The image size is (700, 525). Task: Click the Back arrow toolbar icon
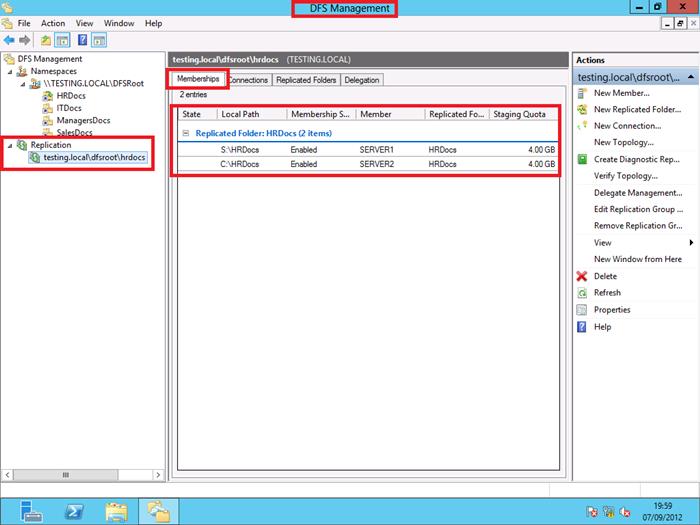point(9,41)
